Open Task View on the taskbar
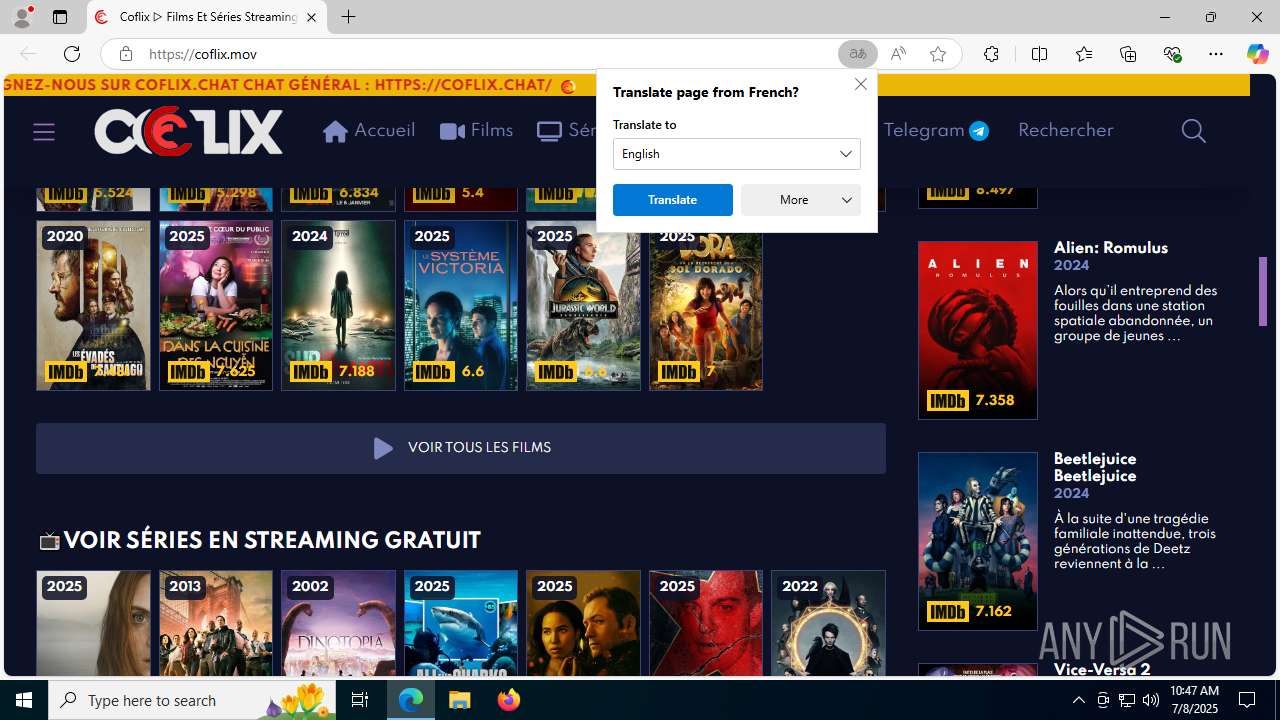1280x720 pixels. (x=360, y=700)
